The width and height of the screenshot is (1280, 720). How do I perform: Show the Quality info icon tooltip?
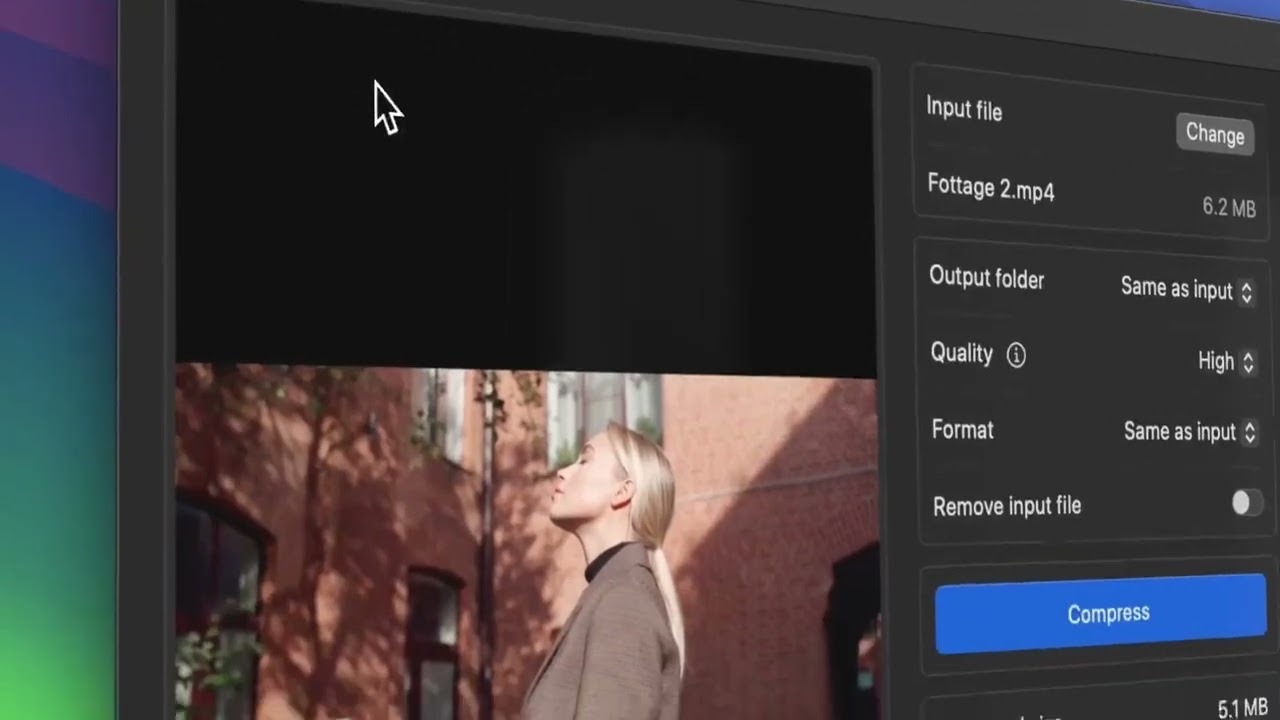point(1016,355)
